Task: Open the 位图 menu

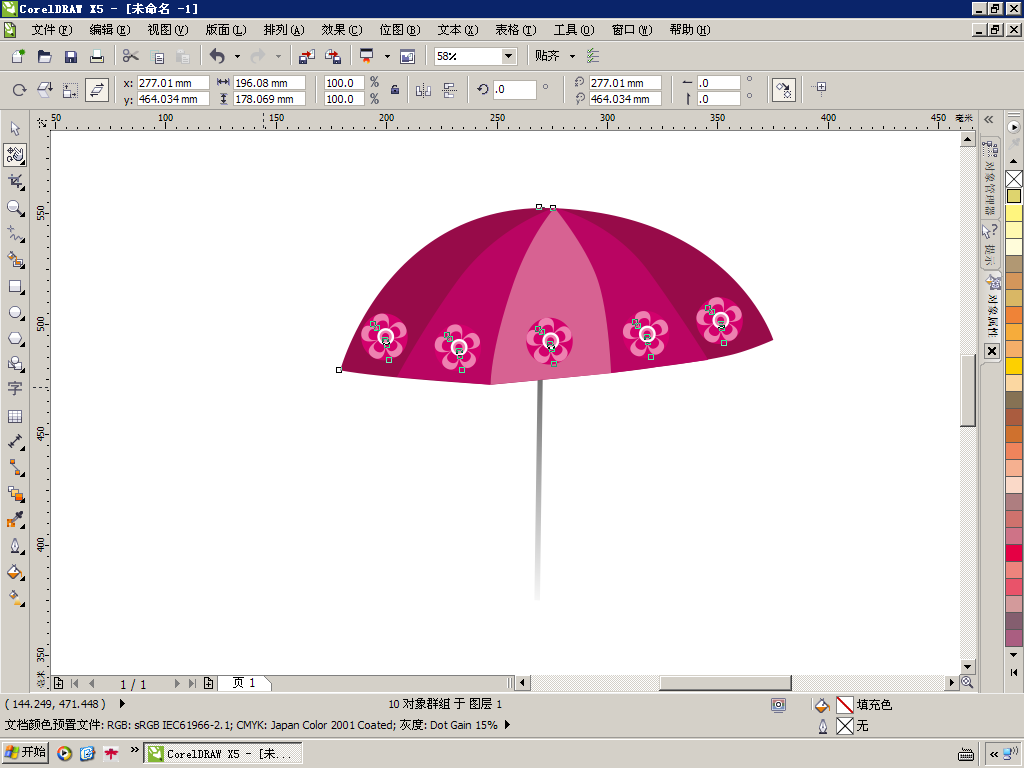Action: pos(400,30)
